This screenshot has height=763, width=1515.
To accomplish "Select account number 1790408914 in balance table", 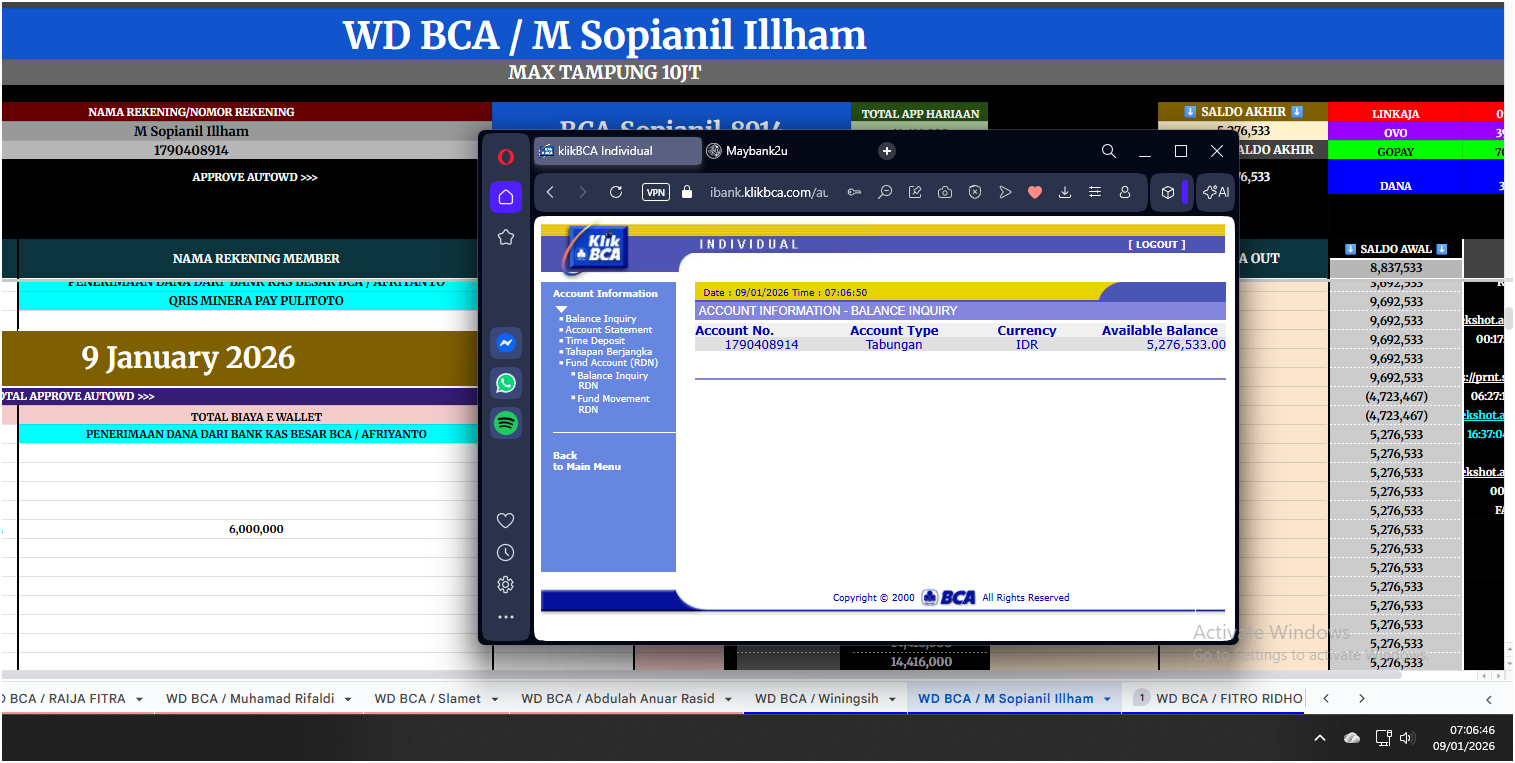I will tap(761, 345).
